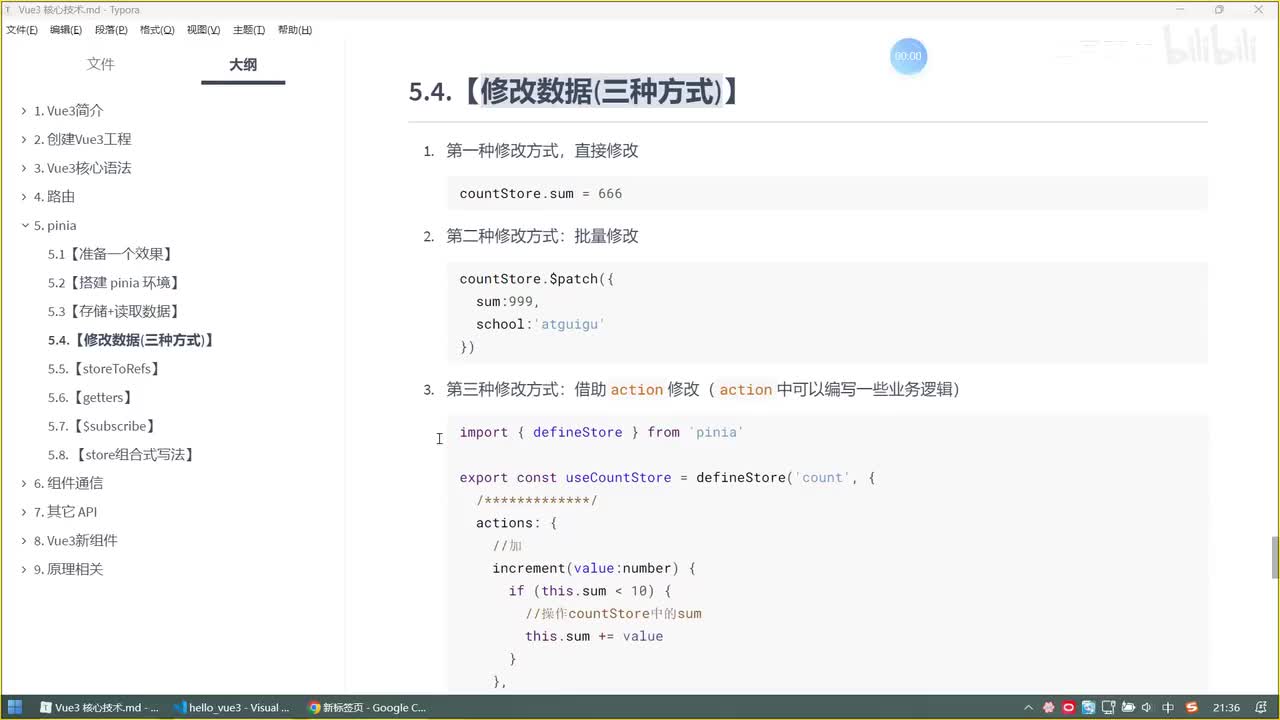Toggle the 中 input language indicator
This screenshot has width=1280, height=720.
(x=1168, y=707)
